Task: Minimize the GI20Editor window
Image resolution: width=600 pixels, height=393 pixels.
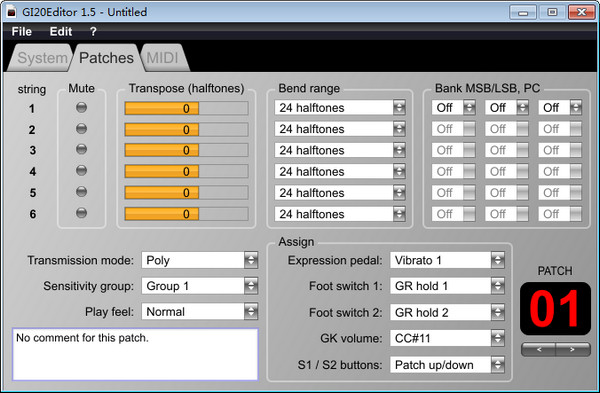Action: (523, 13)
